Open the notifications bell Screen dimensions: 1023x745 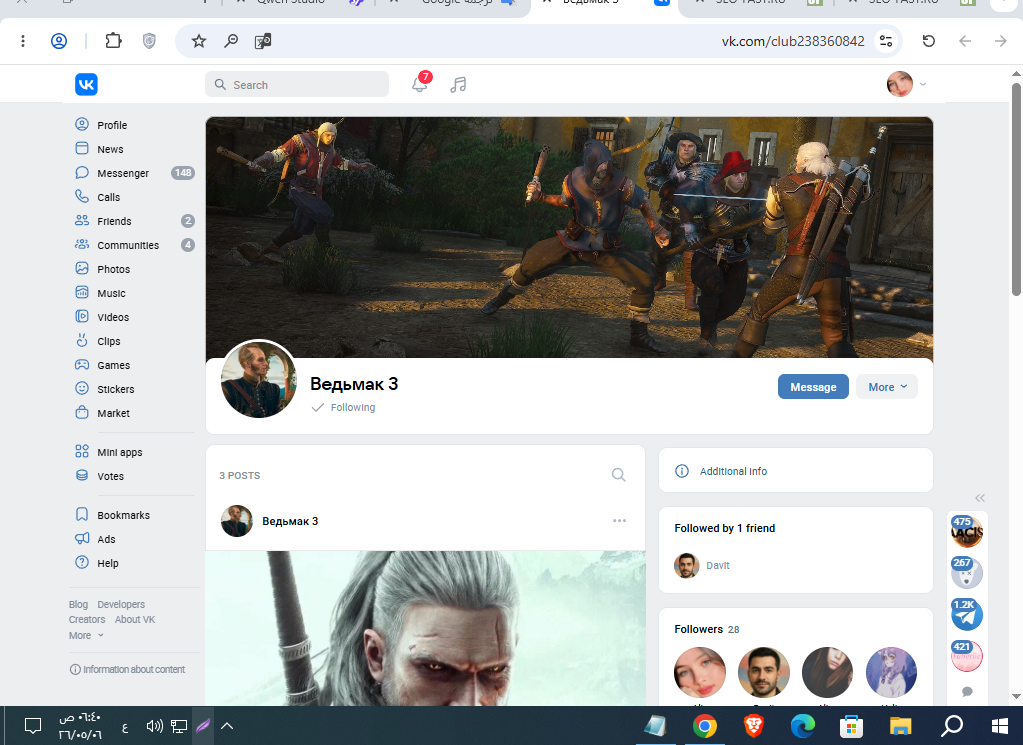(420, 84)
